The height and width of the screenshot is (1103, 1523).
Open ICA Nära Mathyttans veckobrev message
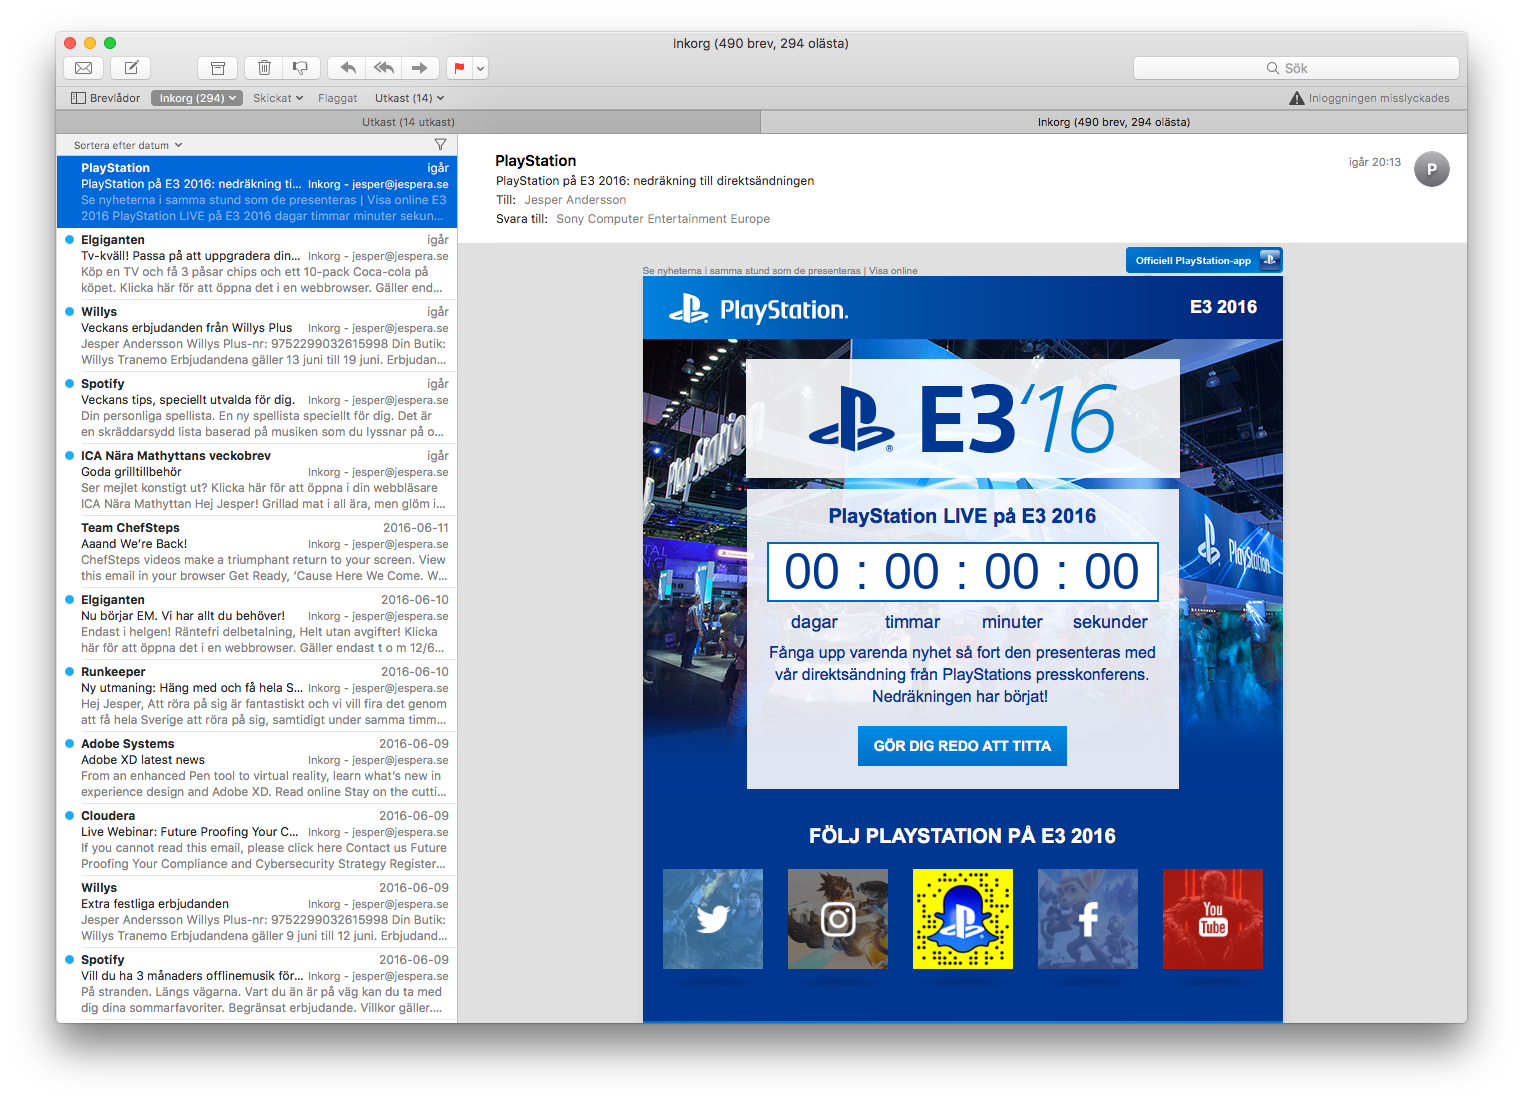coord(257,480)
